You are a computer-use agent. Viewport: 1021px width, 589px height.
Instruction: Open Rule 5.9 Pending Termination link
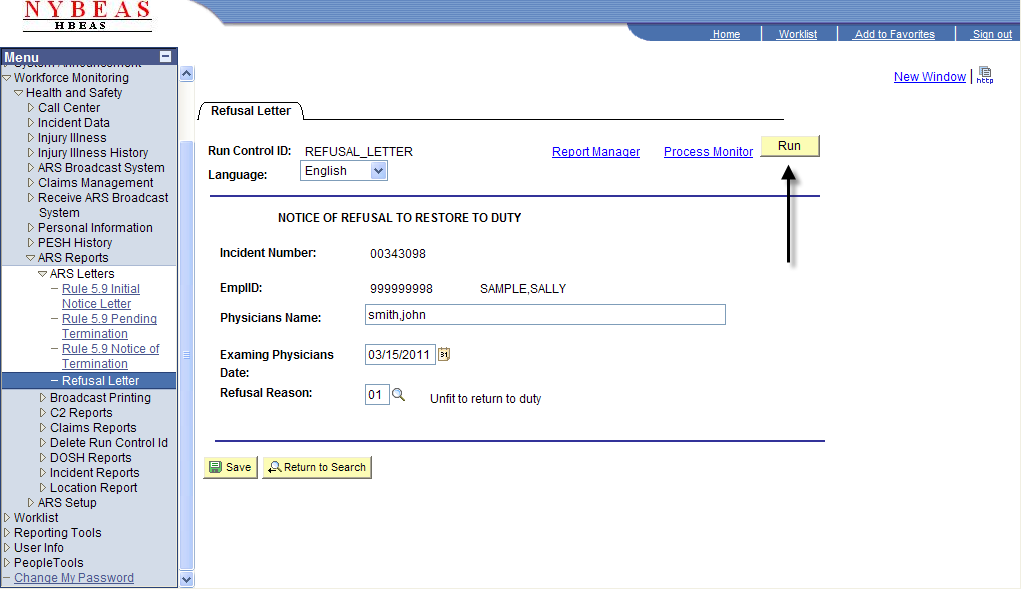[109, 326]
